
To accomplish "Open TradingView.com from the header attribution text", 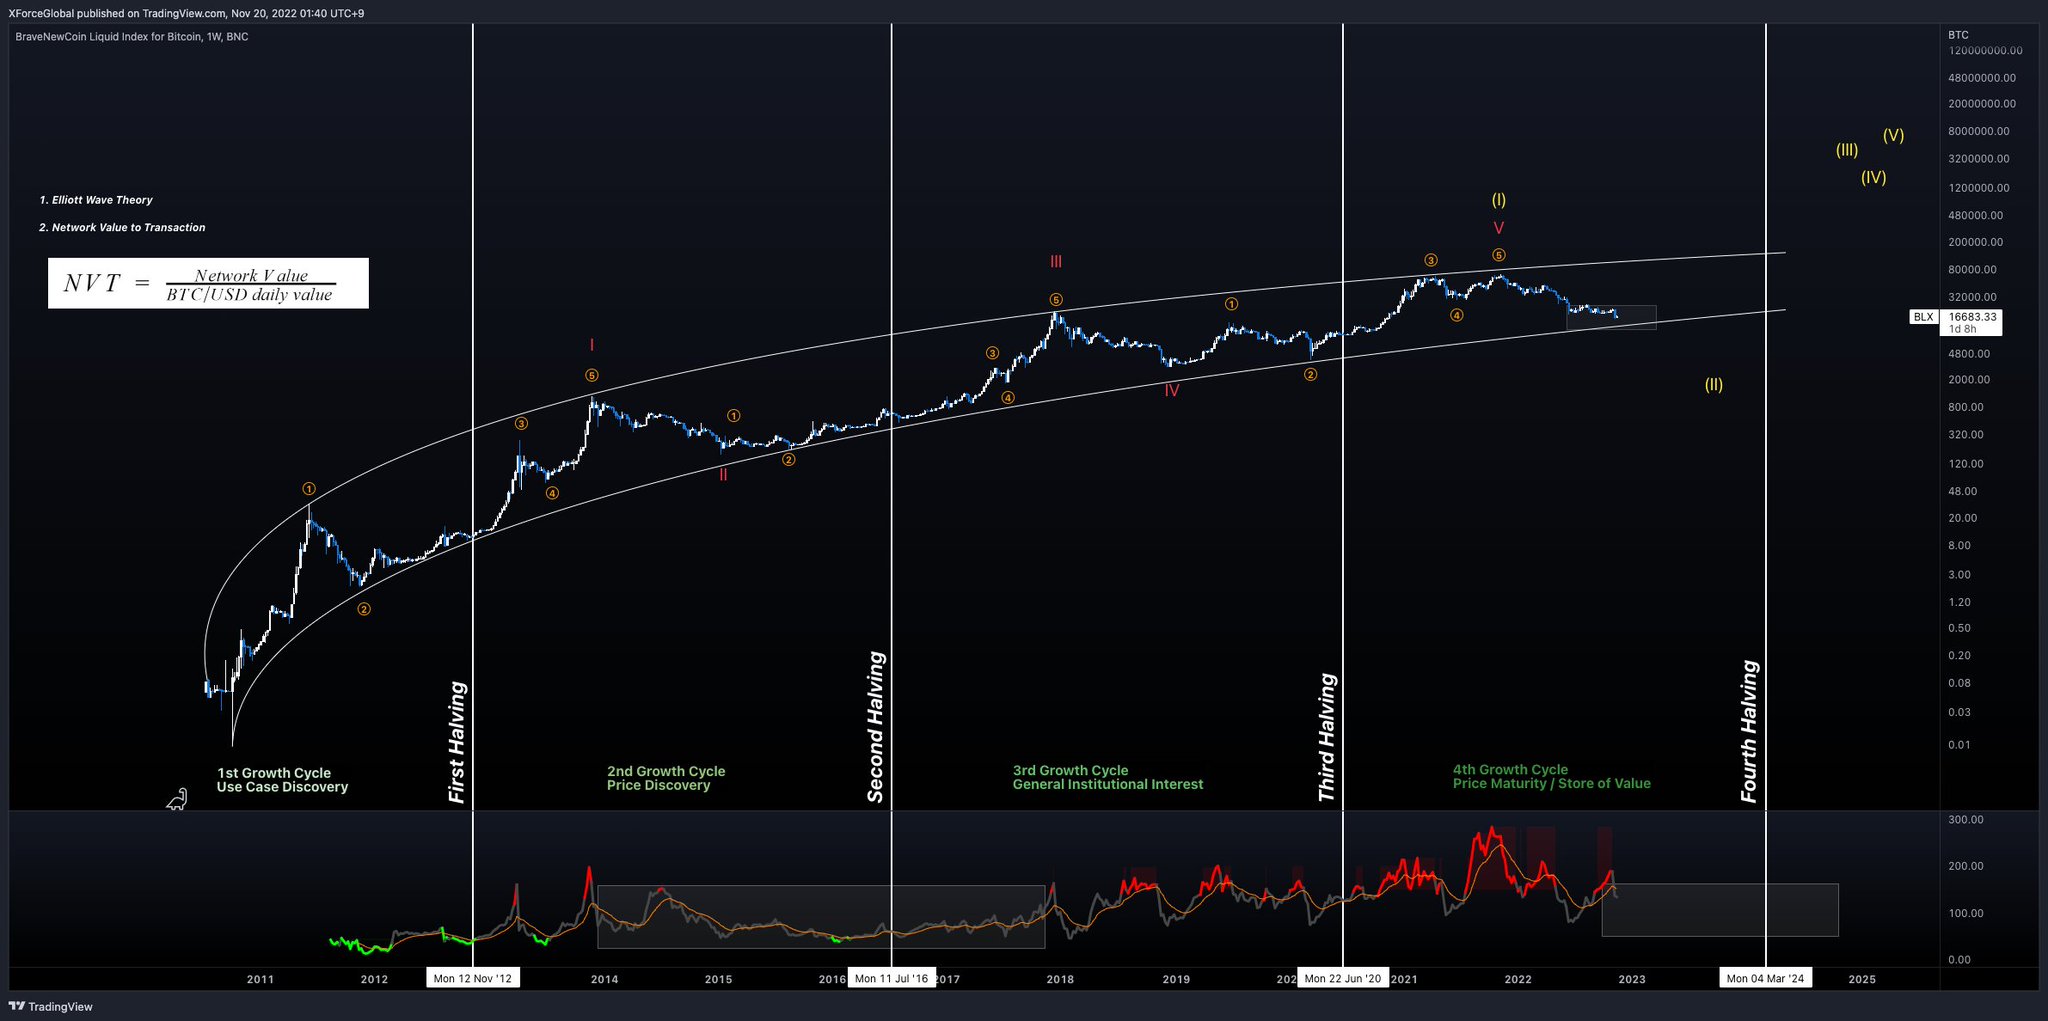I will click(182, 13).
